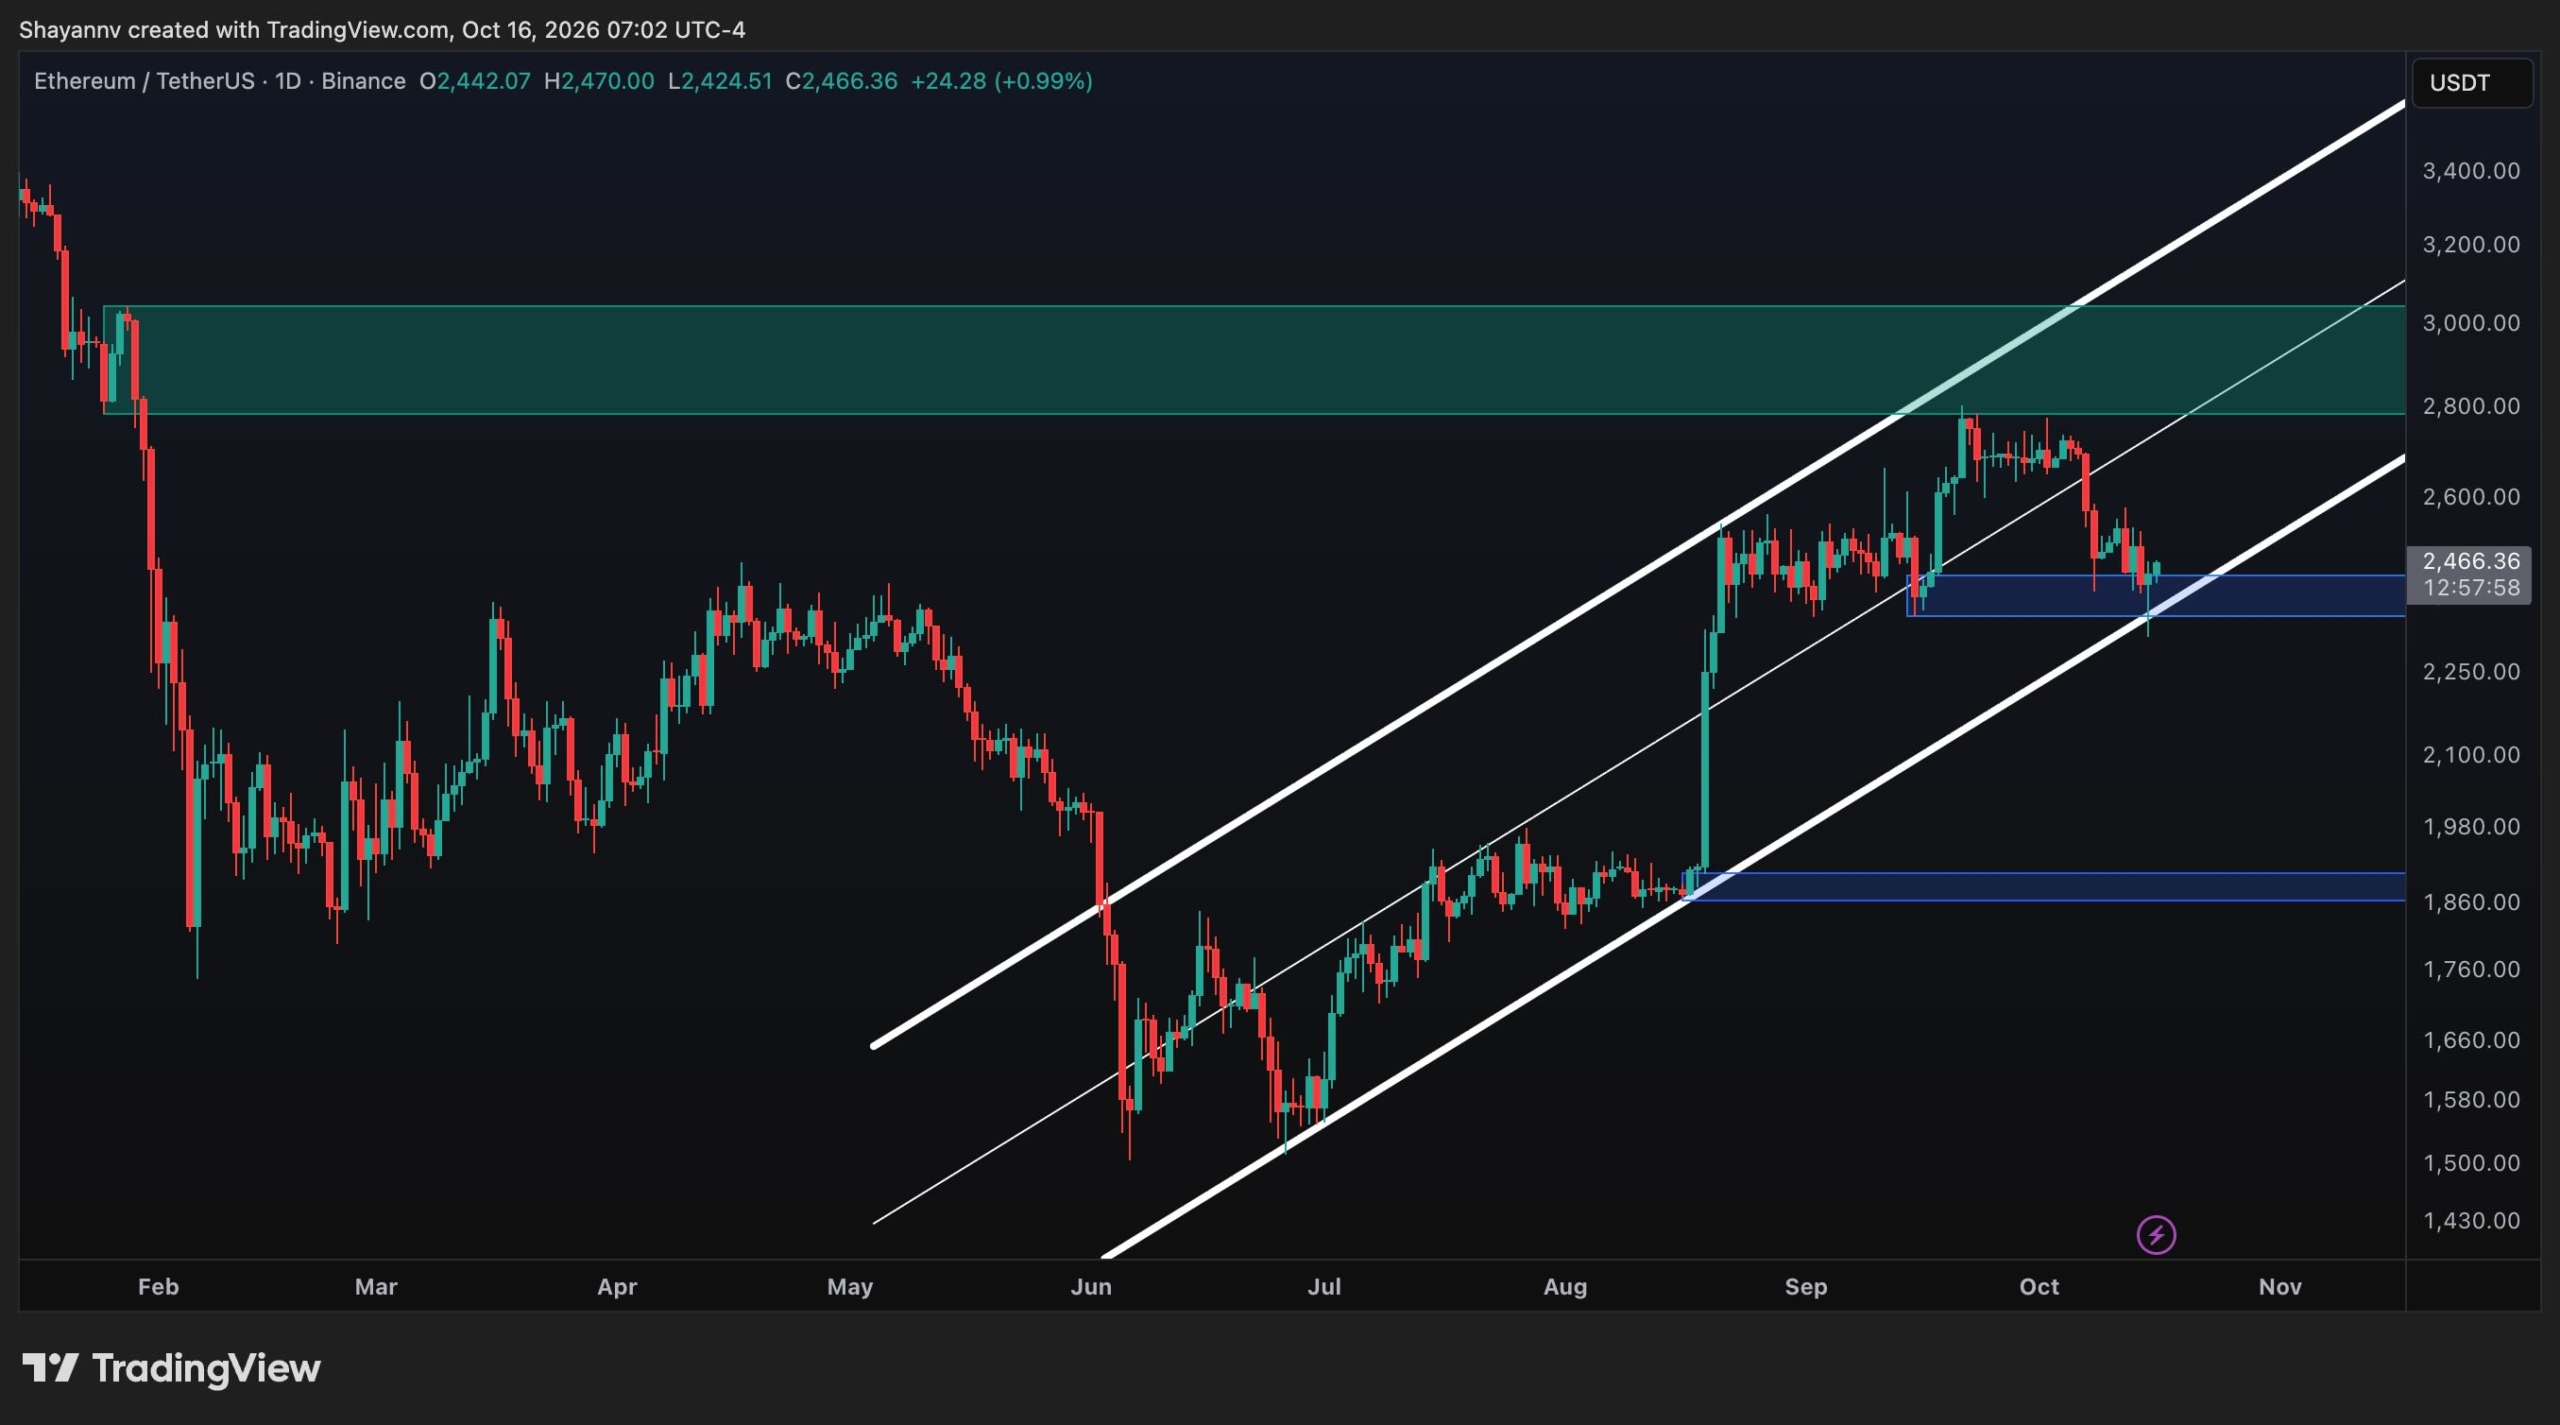The image size is (2560, 1425).
Task: Click the Ethereum / TetherUS symbol title
Action: [x=219, y=81]
